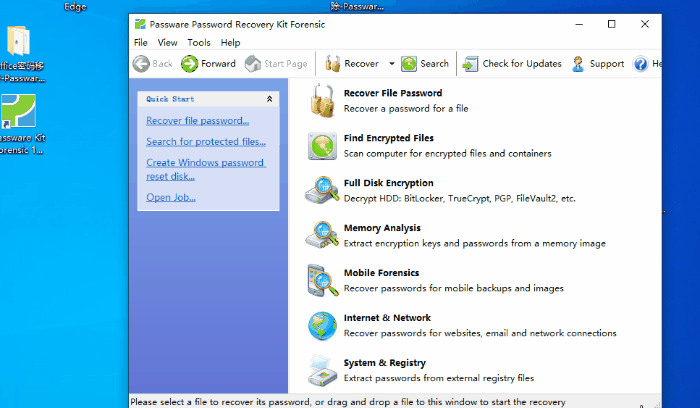Click the Recover padlocks toolbar icon
The width and height of the screenshot is (700, 408).
[x=332, y=64]
